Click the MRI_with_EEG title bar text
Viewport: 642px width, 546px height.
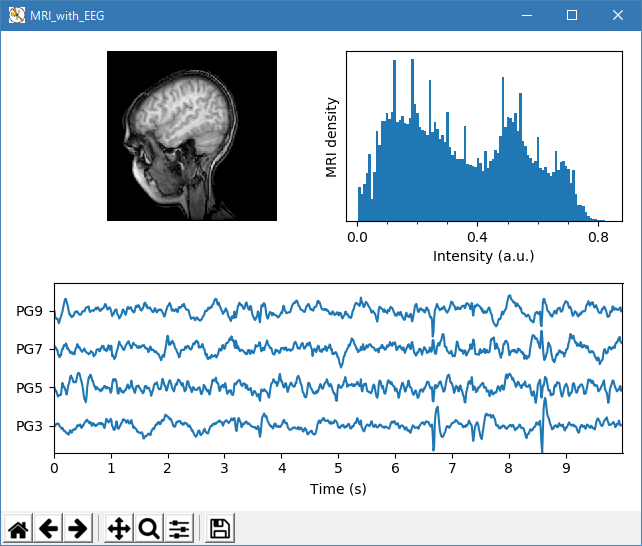67,16
